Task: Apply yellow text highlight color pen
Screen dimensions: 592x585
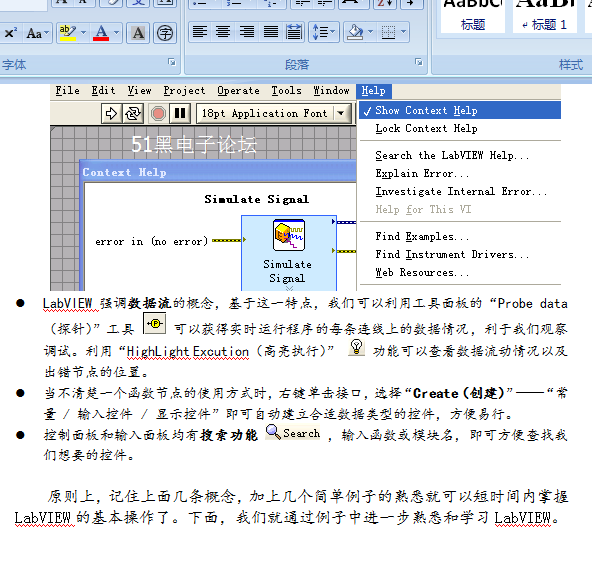Action: click(x=68, y=33)
